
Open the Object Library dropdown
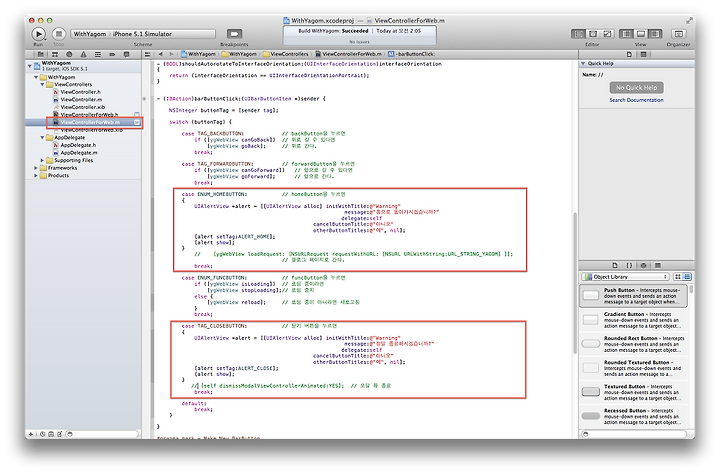click(x=625, y=276)
